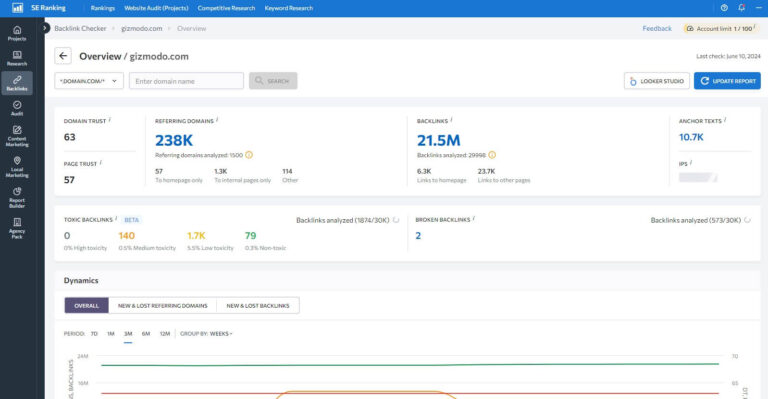
Task: Click the Looker Studio button
Action: [657, 81]
